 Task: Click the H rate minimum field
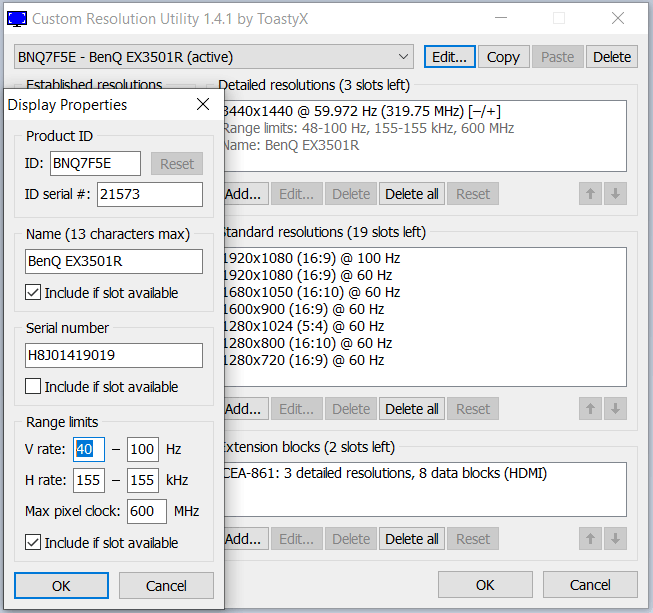89,480
